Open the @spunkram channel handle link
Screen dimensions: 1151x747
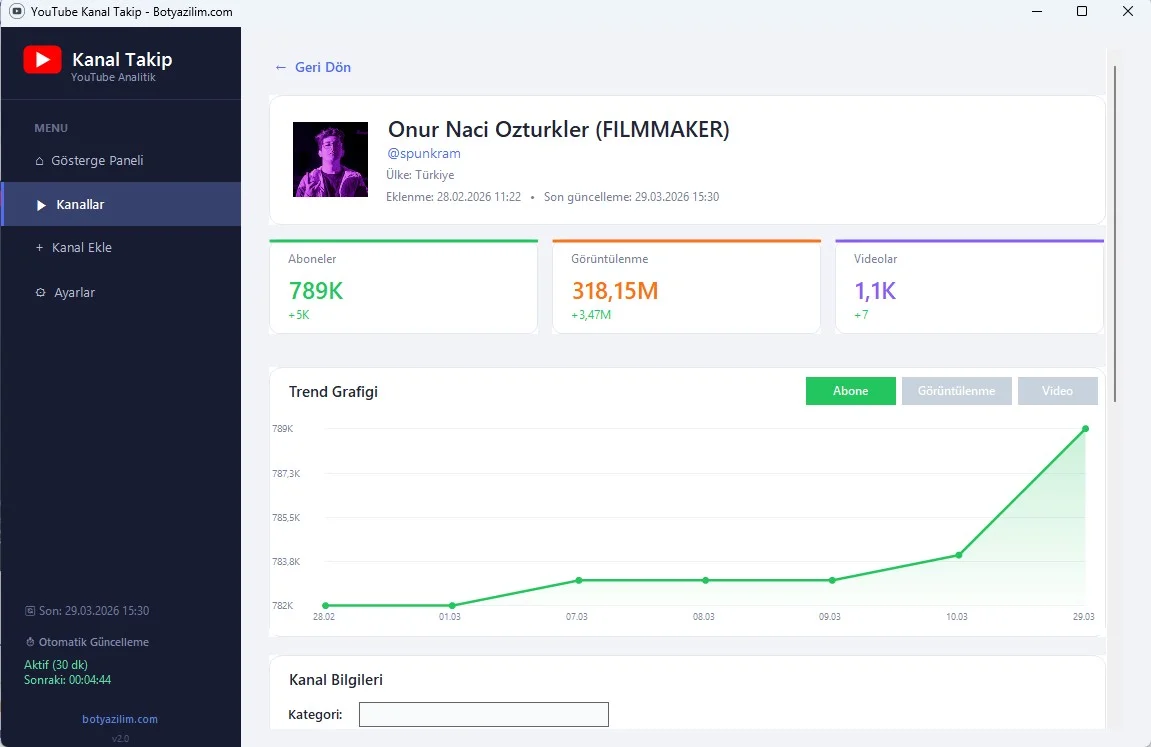pos(424,153)
